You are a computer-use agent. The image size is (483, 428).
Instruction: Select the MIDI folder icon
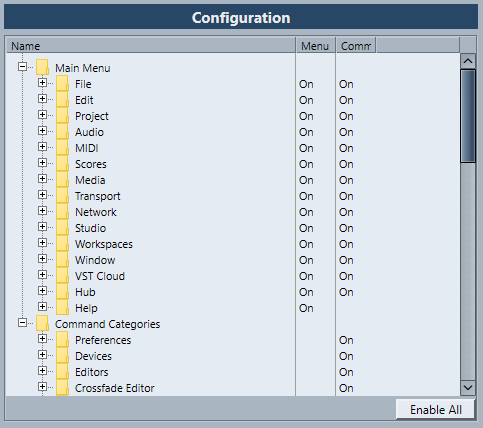click(x=62, y=148)
